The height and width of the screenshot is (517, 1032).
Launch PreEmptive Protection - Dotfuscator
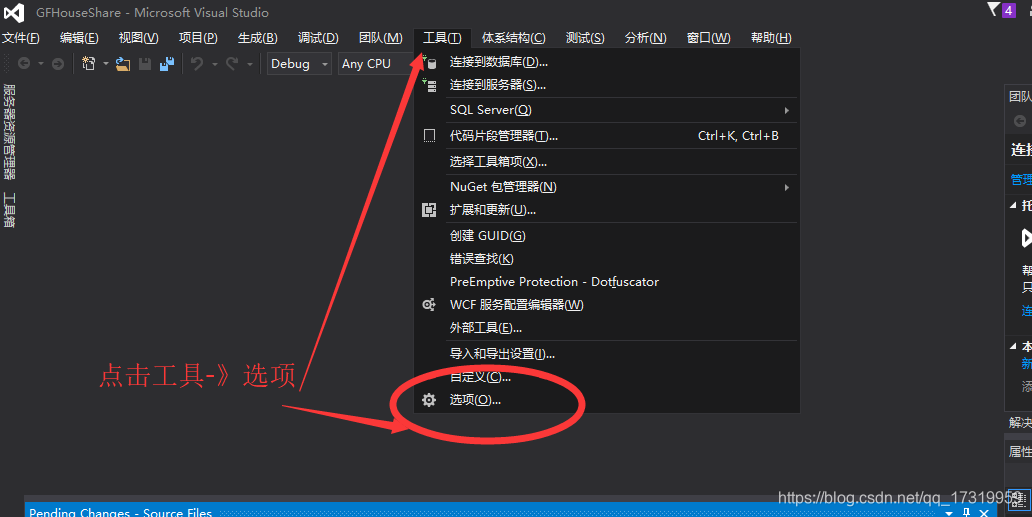(607, 282)
